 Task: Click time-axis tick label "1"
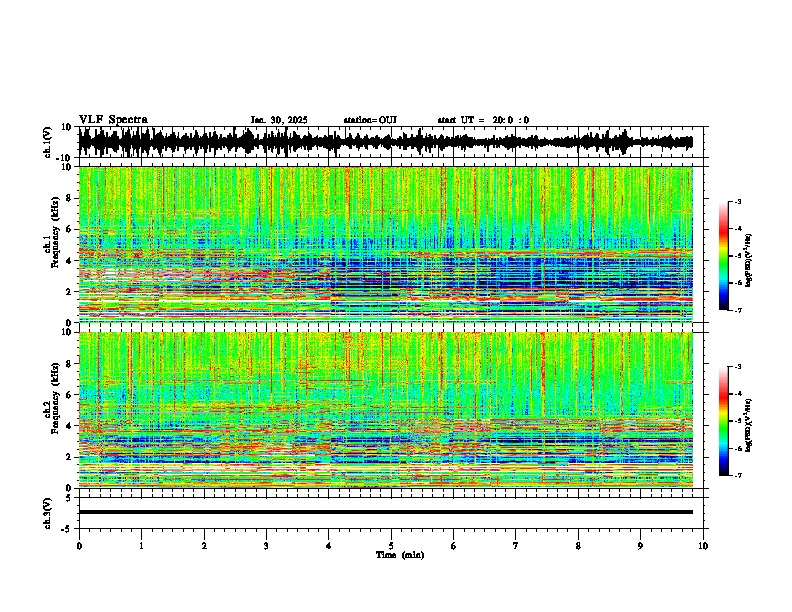[x=141, y=546]
